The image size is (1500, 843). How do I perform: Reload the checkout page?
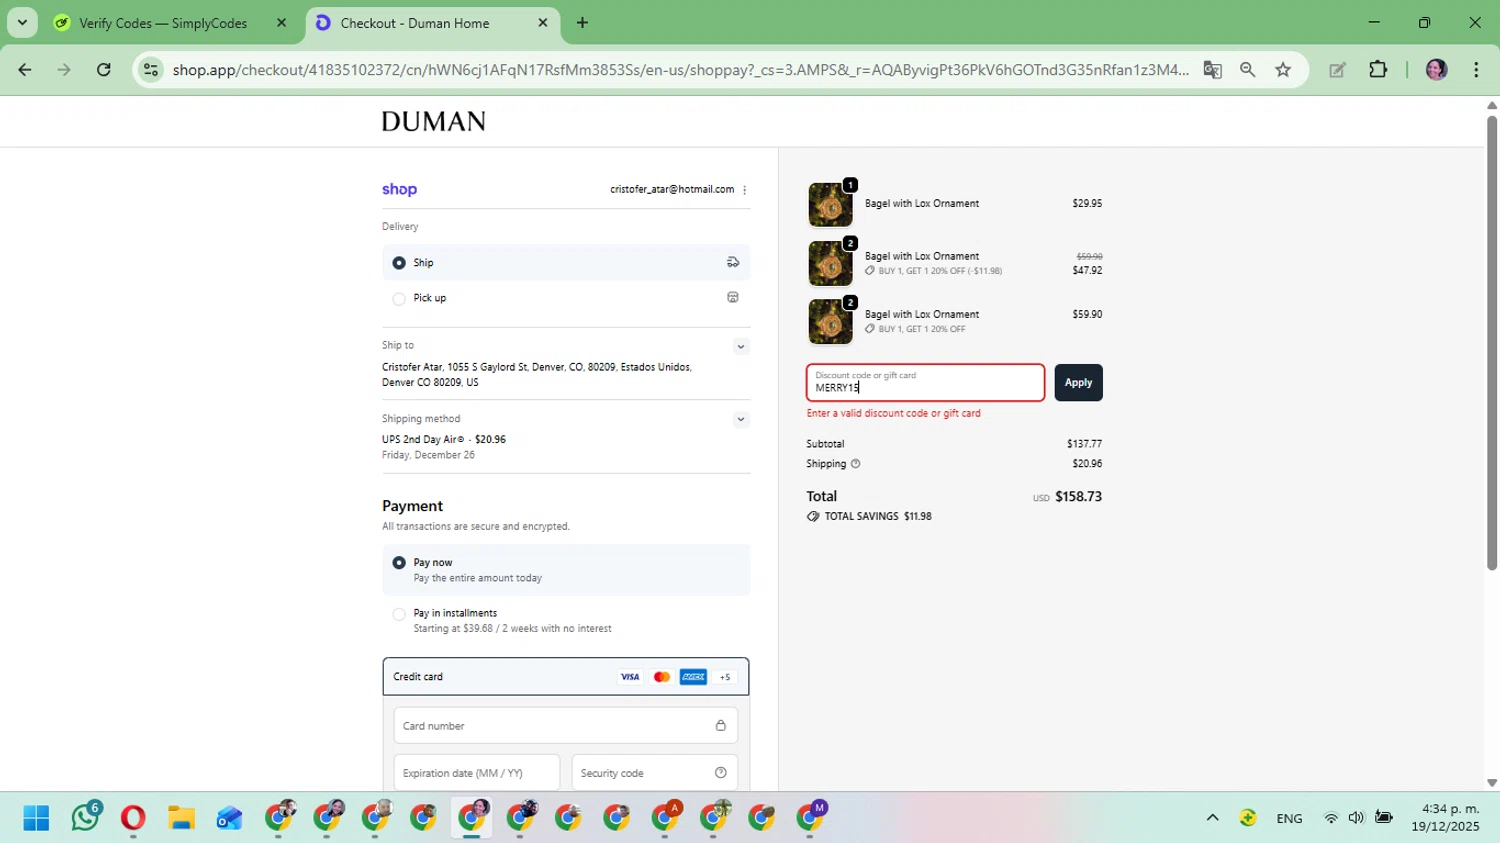104,70
